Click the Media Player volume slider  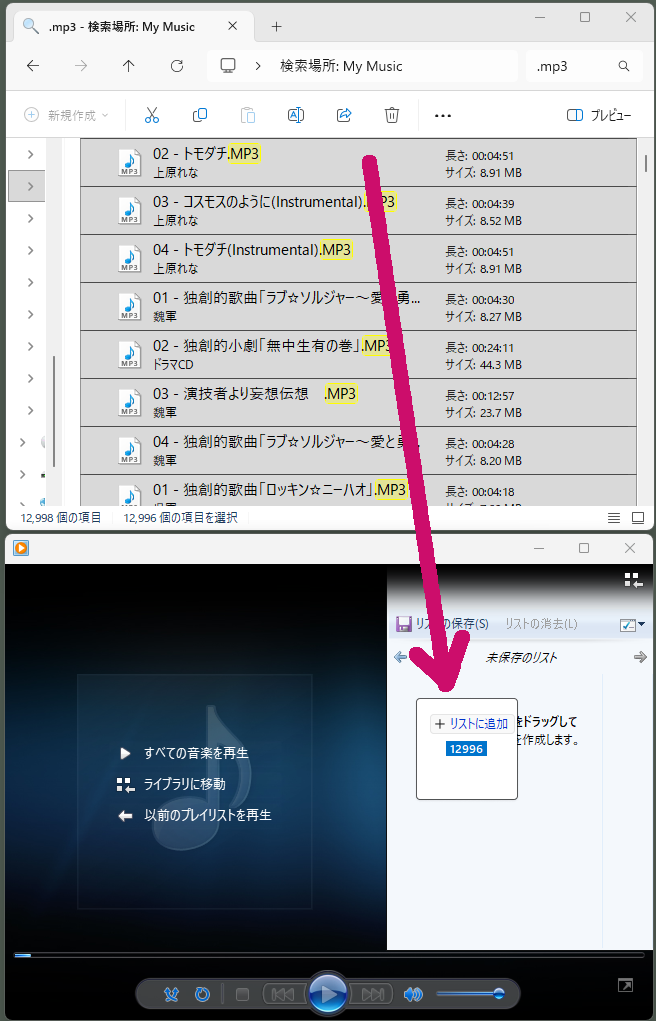tap(470, 994)
